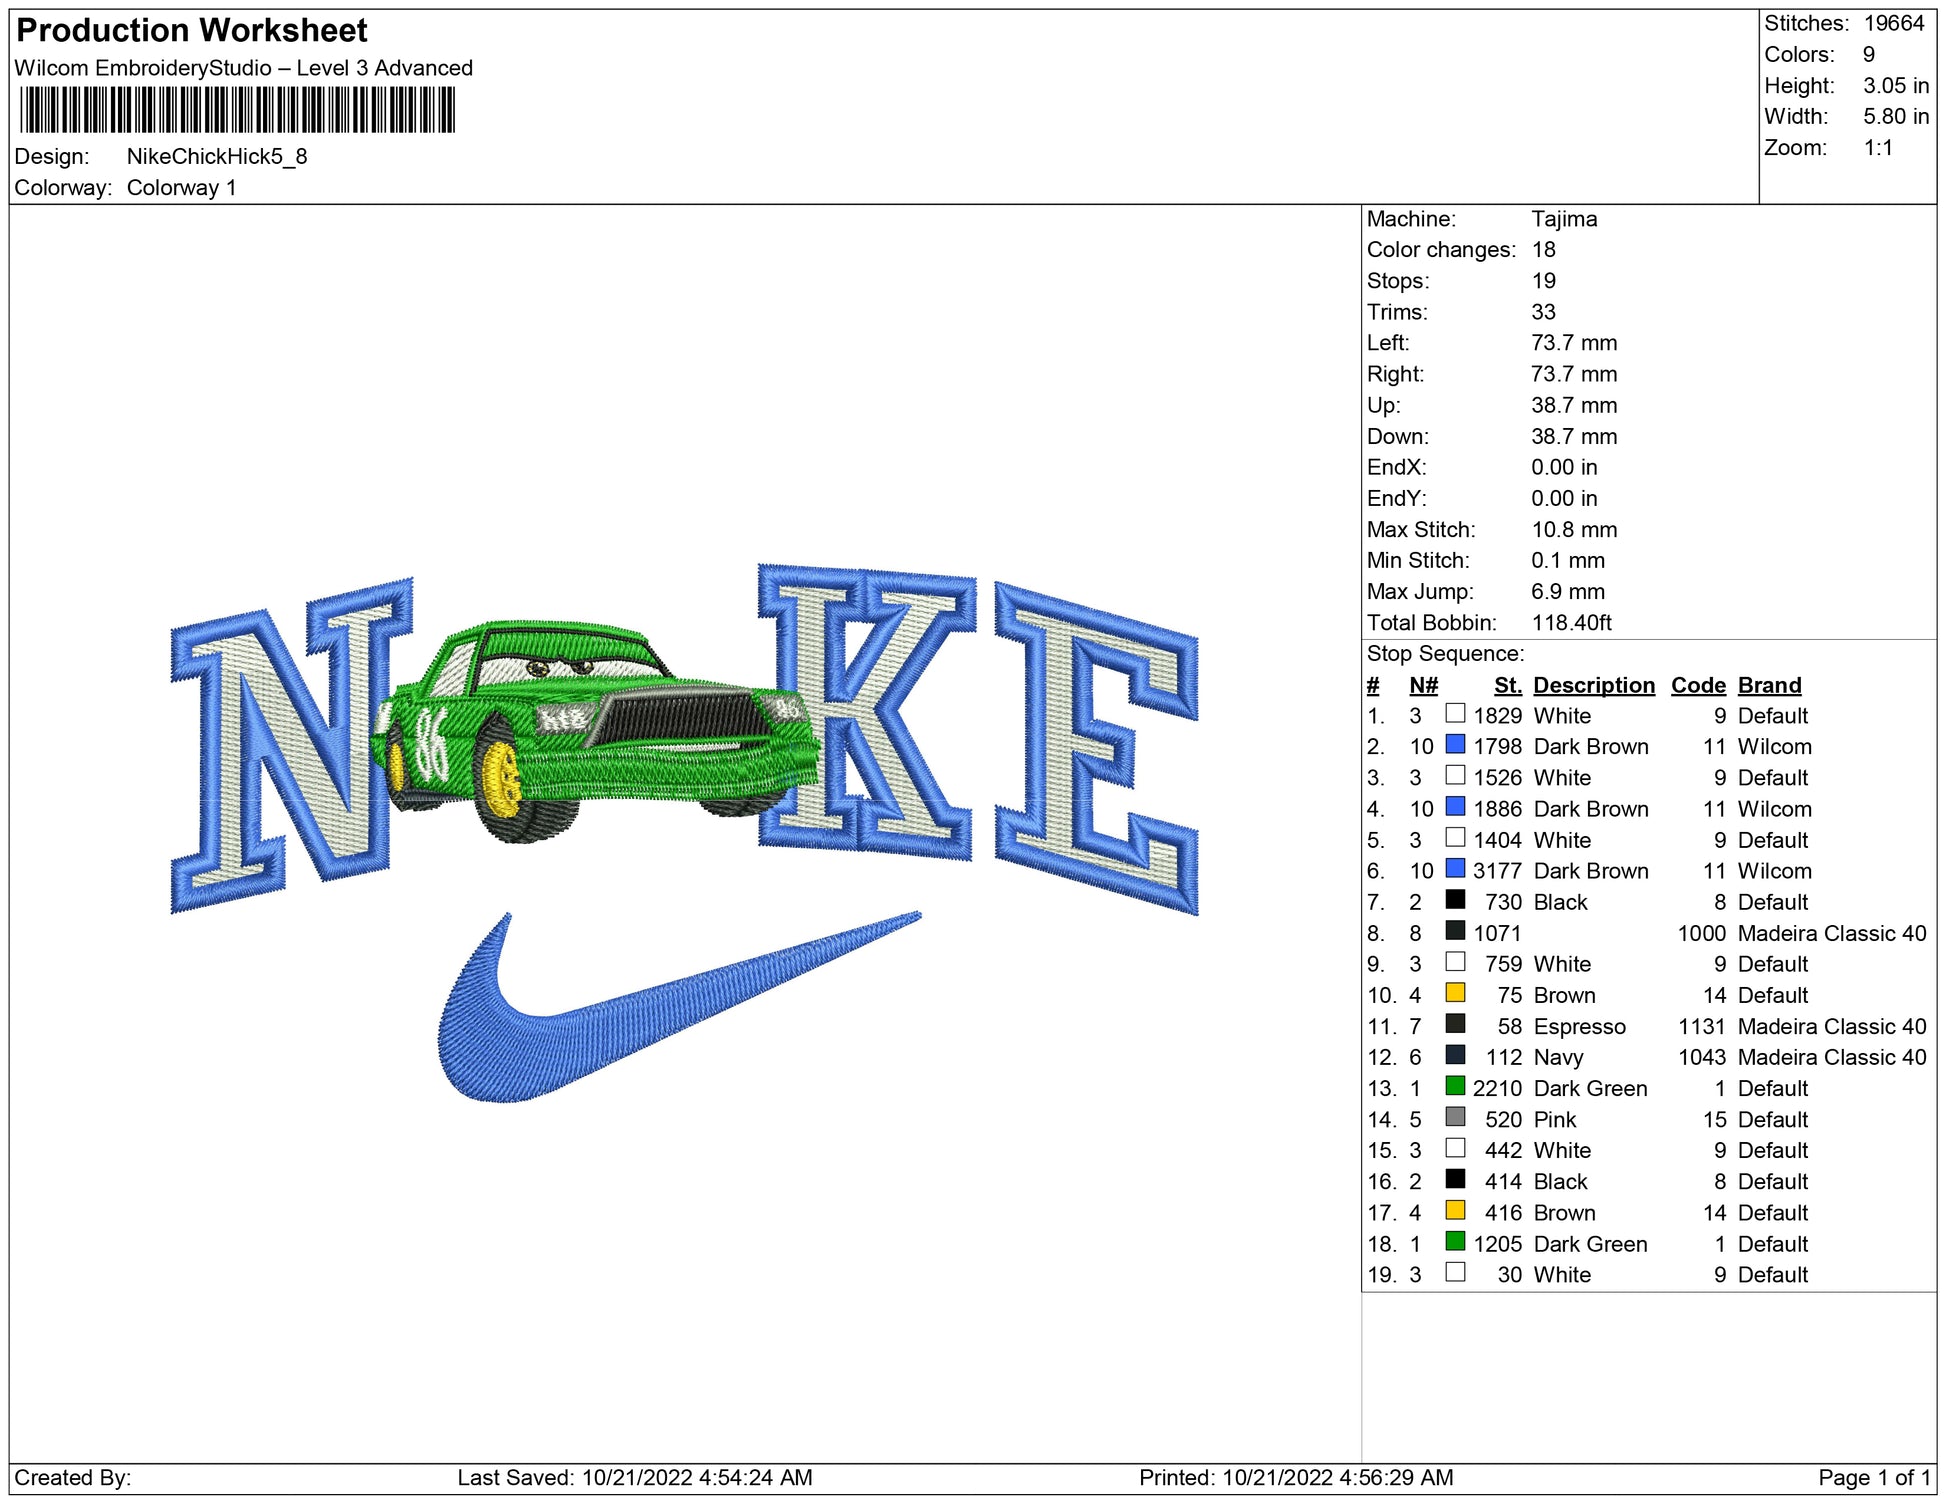Click the N# column header
1946x1497 pixels.
click(1423, 685)
